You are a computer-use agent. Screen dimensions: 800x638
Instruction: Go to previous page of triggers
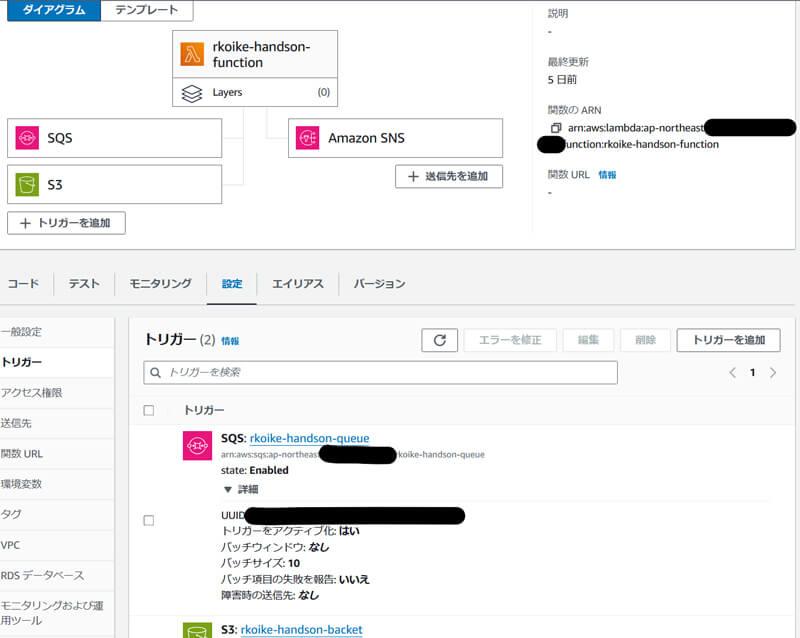(x=733, y=373)
